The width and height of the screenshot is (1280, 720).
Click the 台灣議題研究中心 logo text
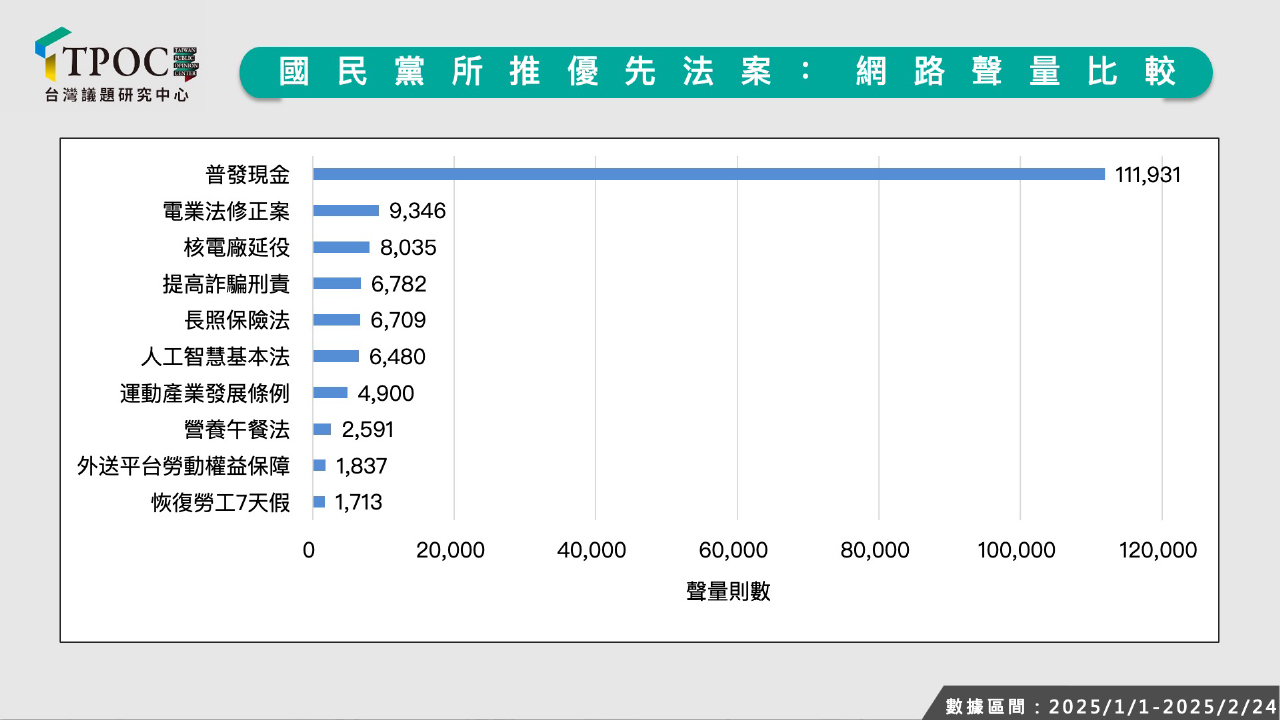point(116,95)
